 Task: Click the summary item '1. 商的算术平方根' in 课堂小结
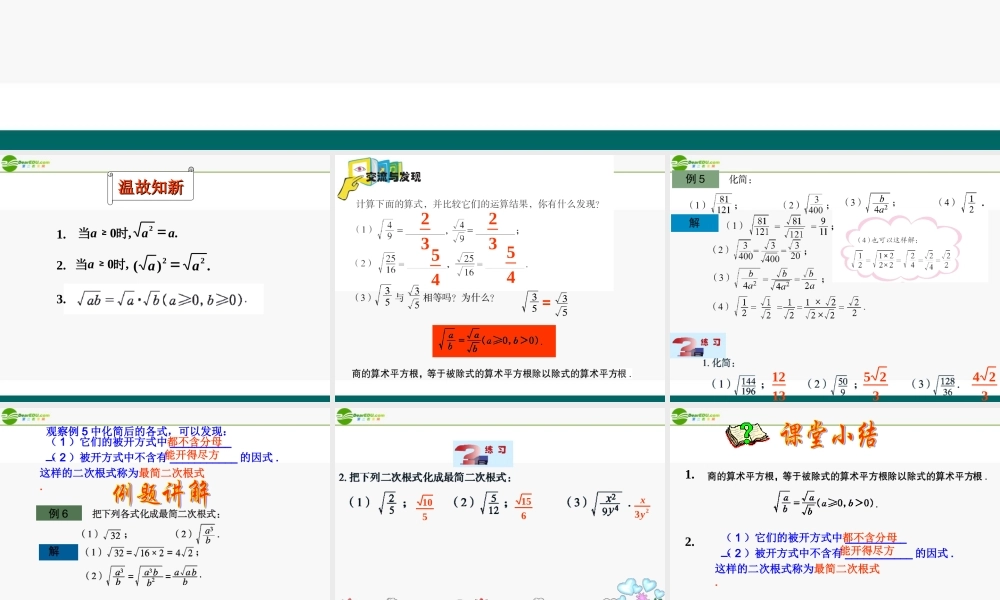pos(836,476)
